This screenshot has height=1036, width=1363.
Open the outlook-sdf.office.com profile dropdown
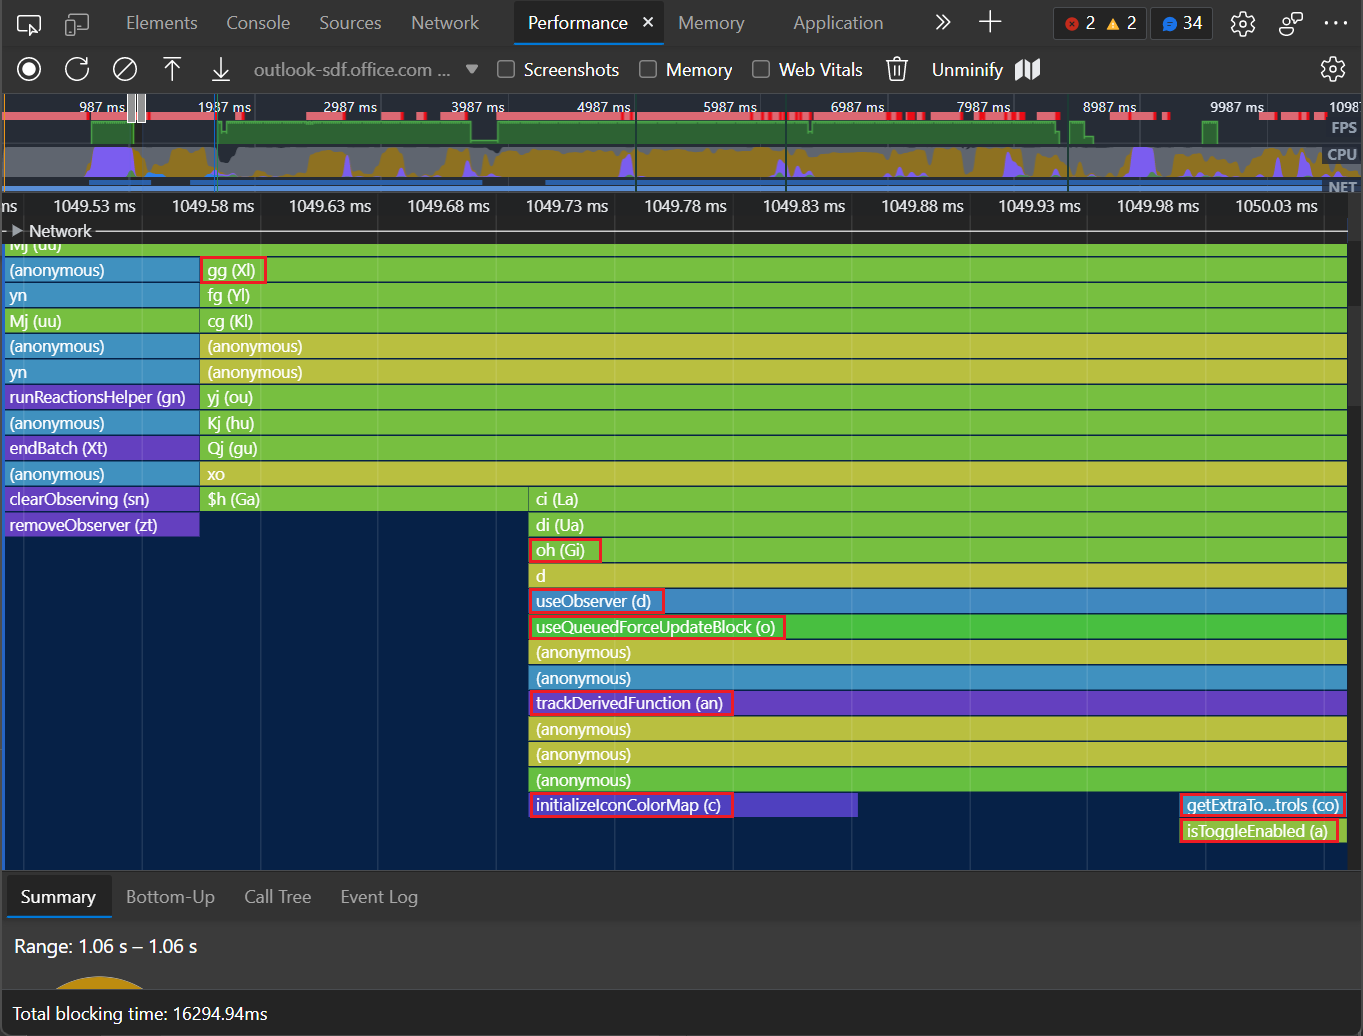(470, 69)
